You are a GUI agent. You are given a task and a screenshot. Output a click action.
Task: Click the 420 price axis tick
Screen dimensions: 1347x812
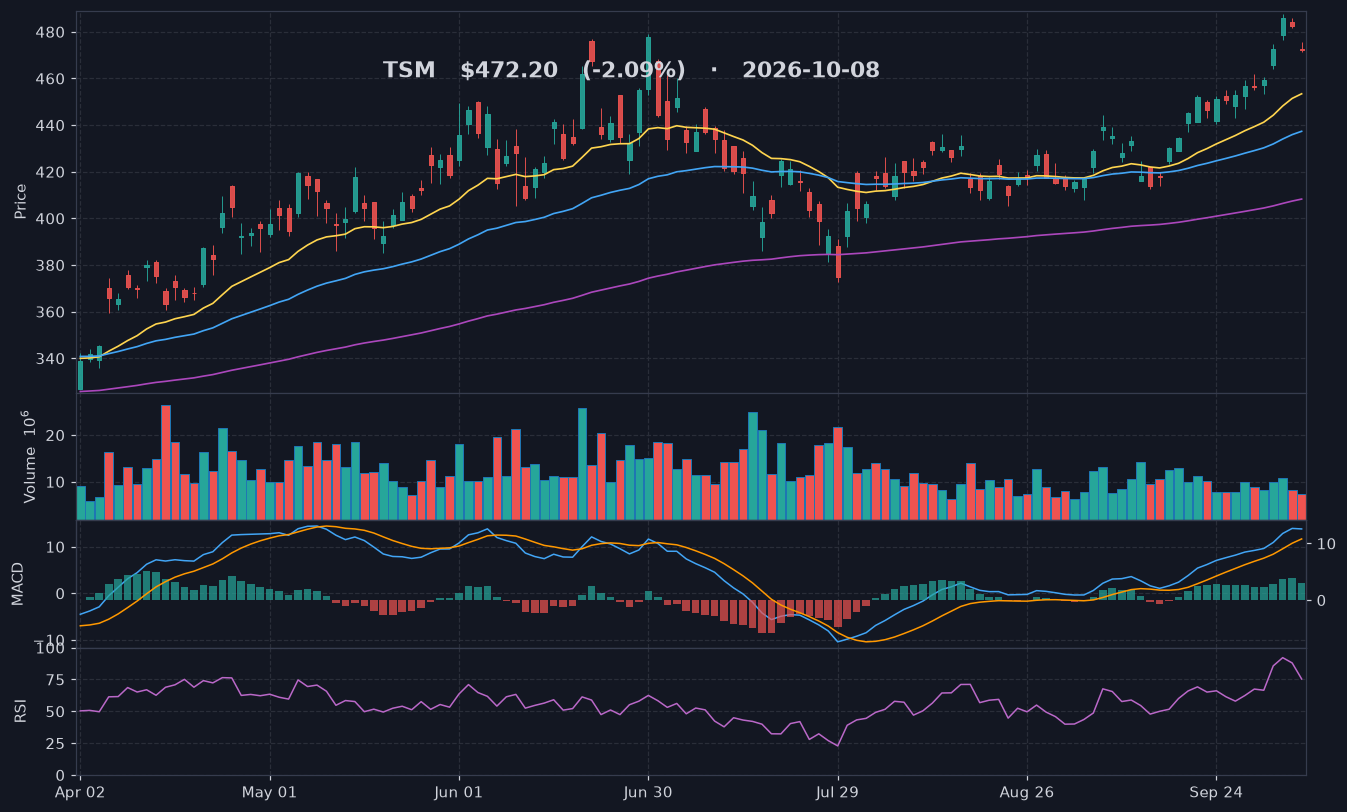click(x=50, y=173)
